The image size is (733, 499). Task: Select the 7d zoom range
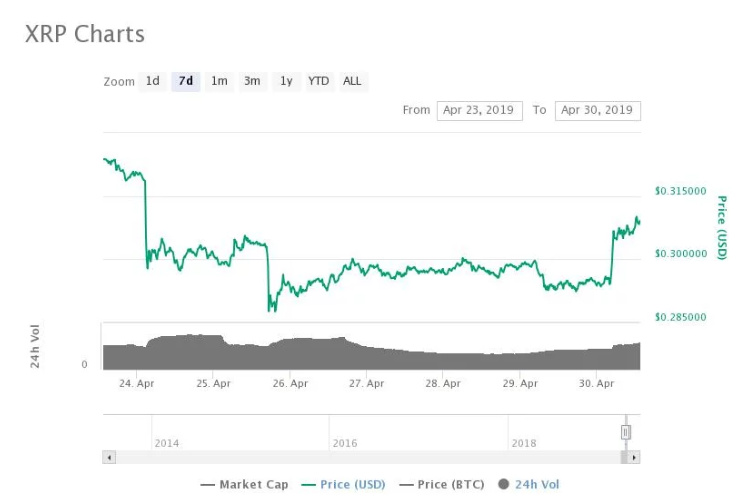186,81
